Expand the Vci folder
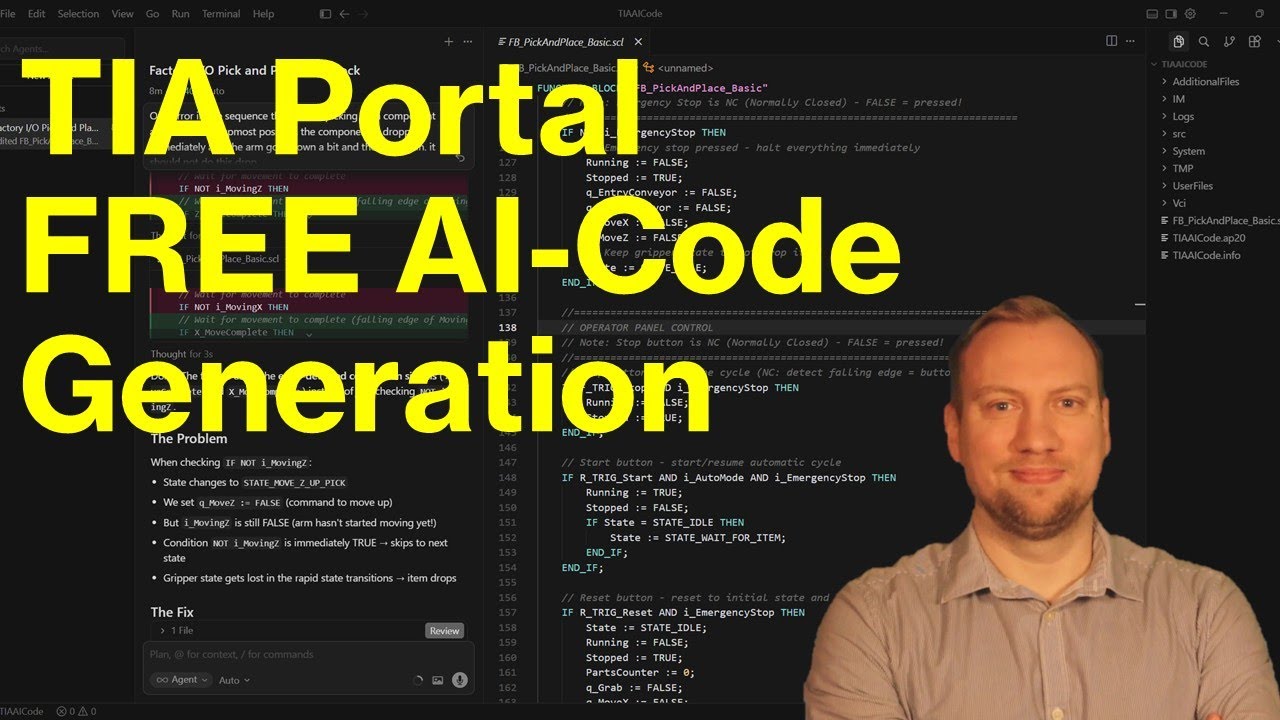1280x720 pixels. click(1180, 203)
